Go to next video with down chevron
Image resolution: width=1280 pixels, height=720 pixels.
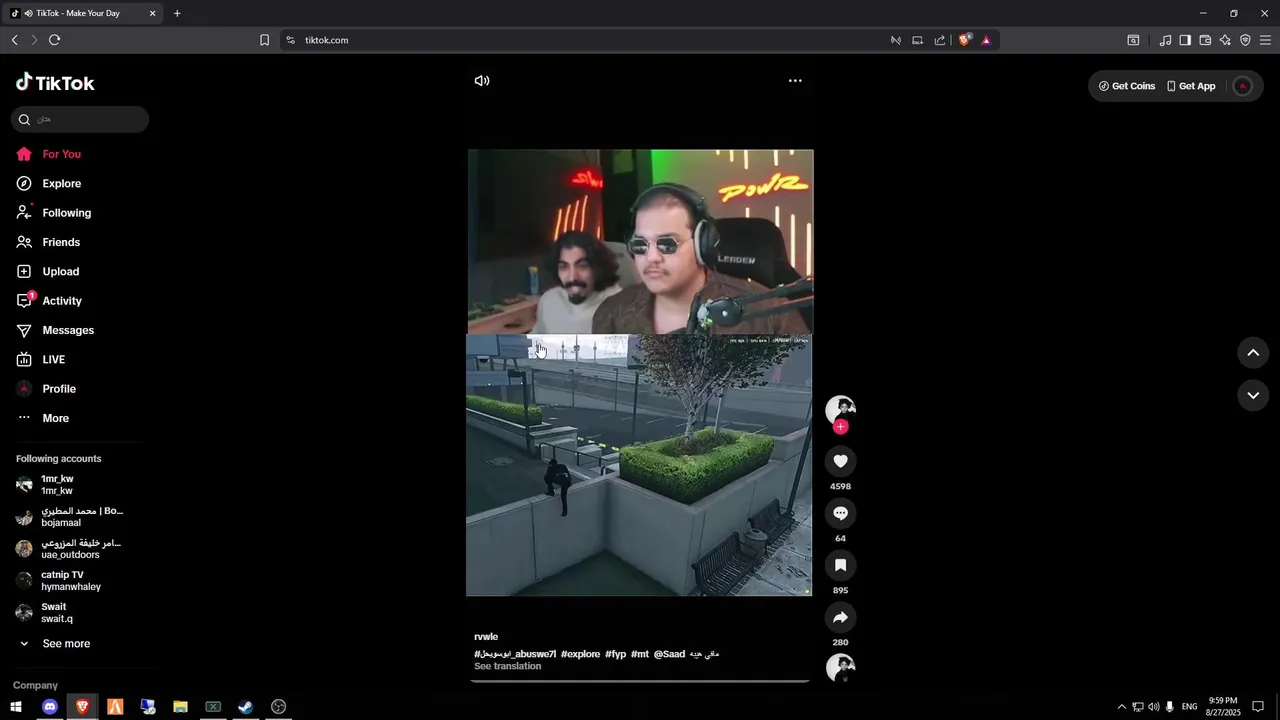pos(1253,395)
